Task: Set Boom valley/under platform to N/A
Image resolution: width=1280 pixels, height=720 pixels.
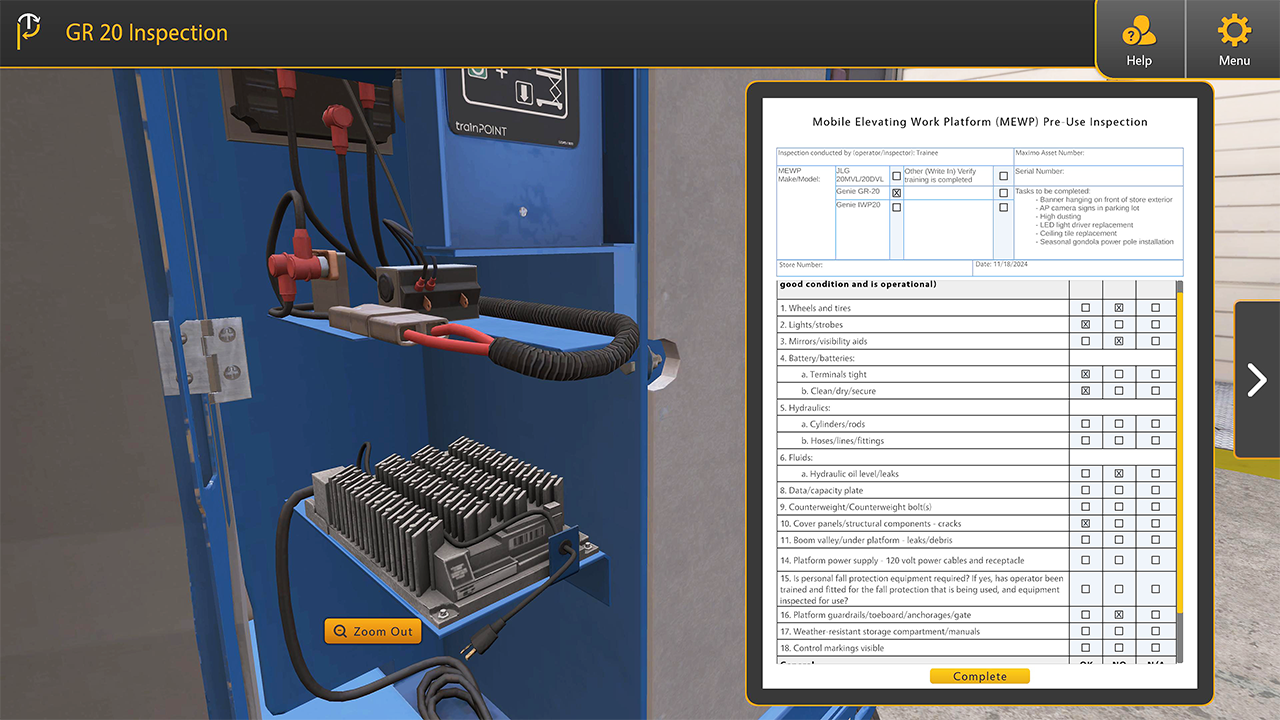Action: pos(1155,540)
